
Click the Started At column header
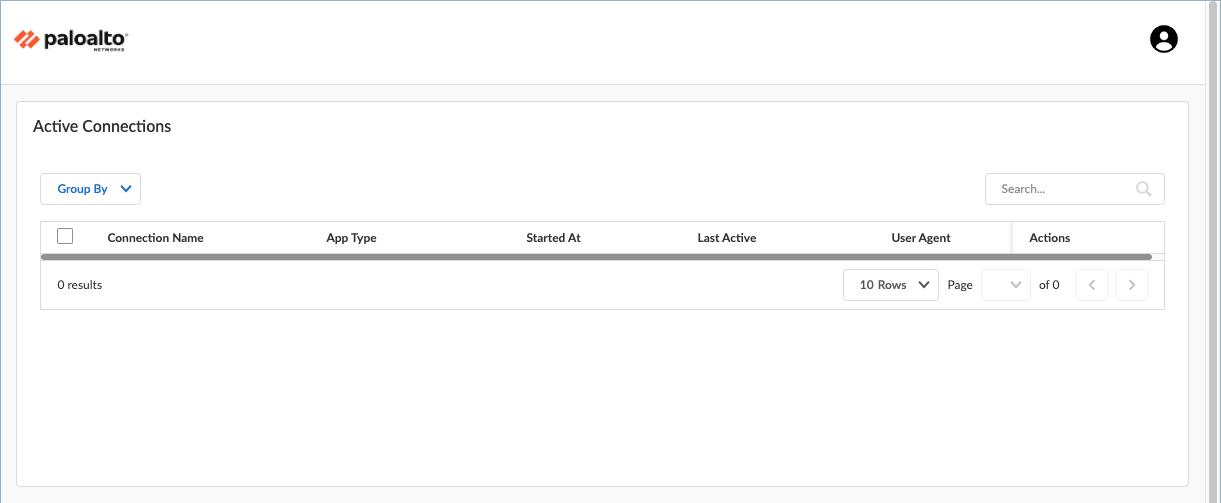pos(553,238)
